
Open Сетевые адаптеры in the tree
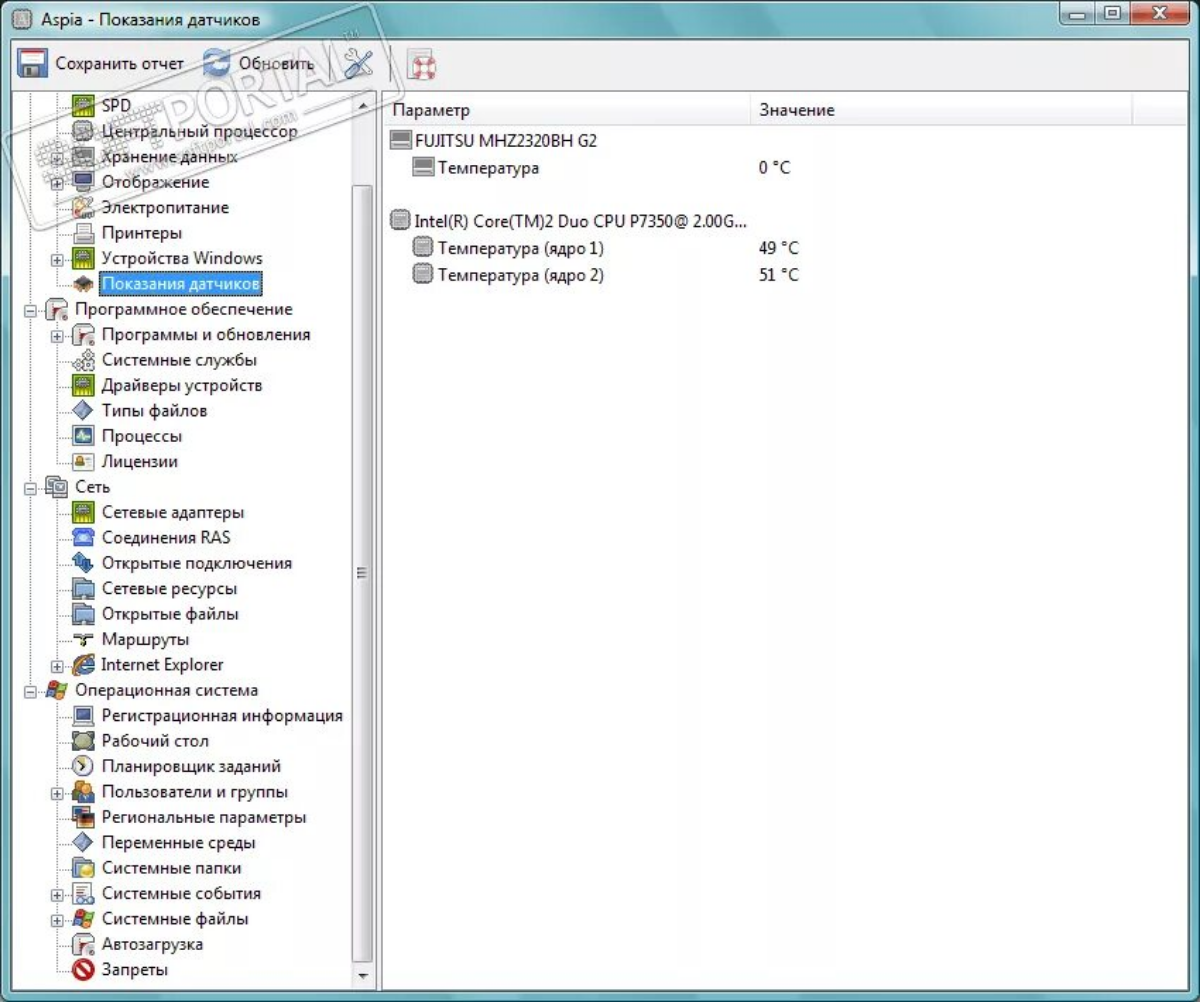point(172,512)
